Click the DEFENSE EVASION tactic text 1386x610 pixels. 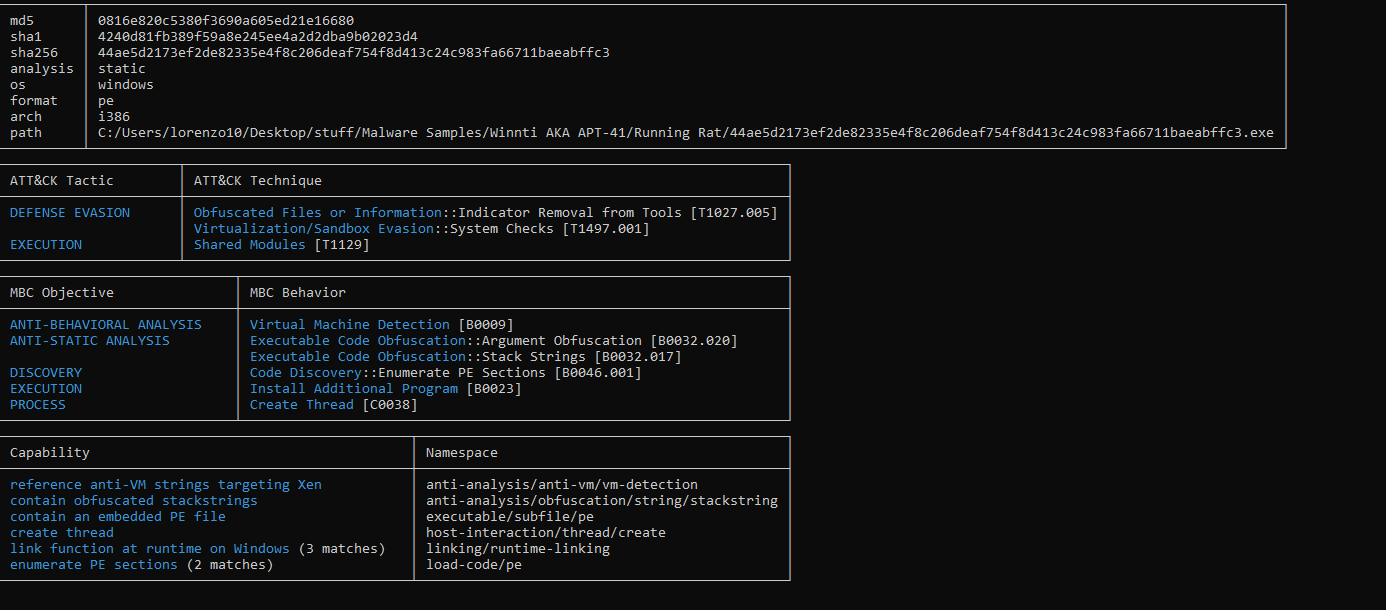click(70, 213)
